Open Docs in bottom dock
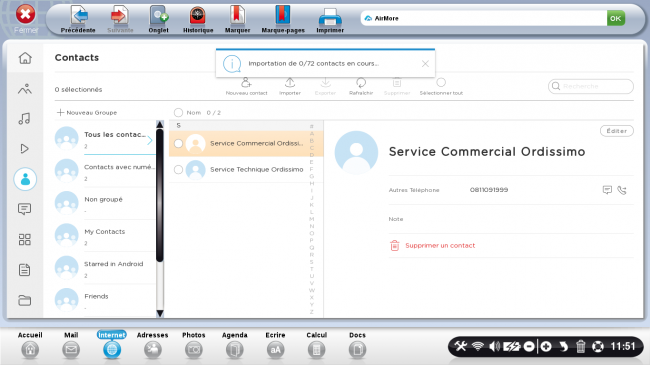This screenshot has width=650, height=365. pyautogui.click(x=357, y=345)
